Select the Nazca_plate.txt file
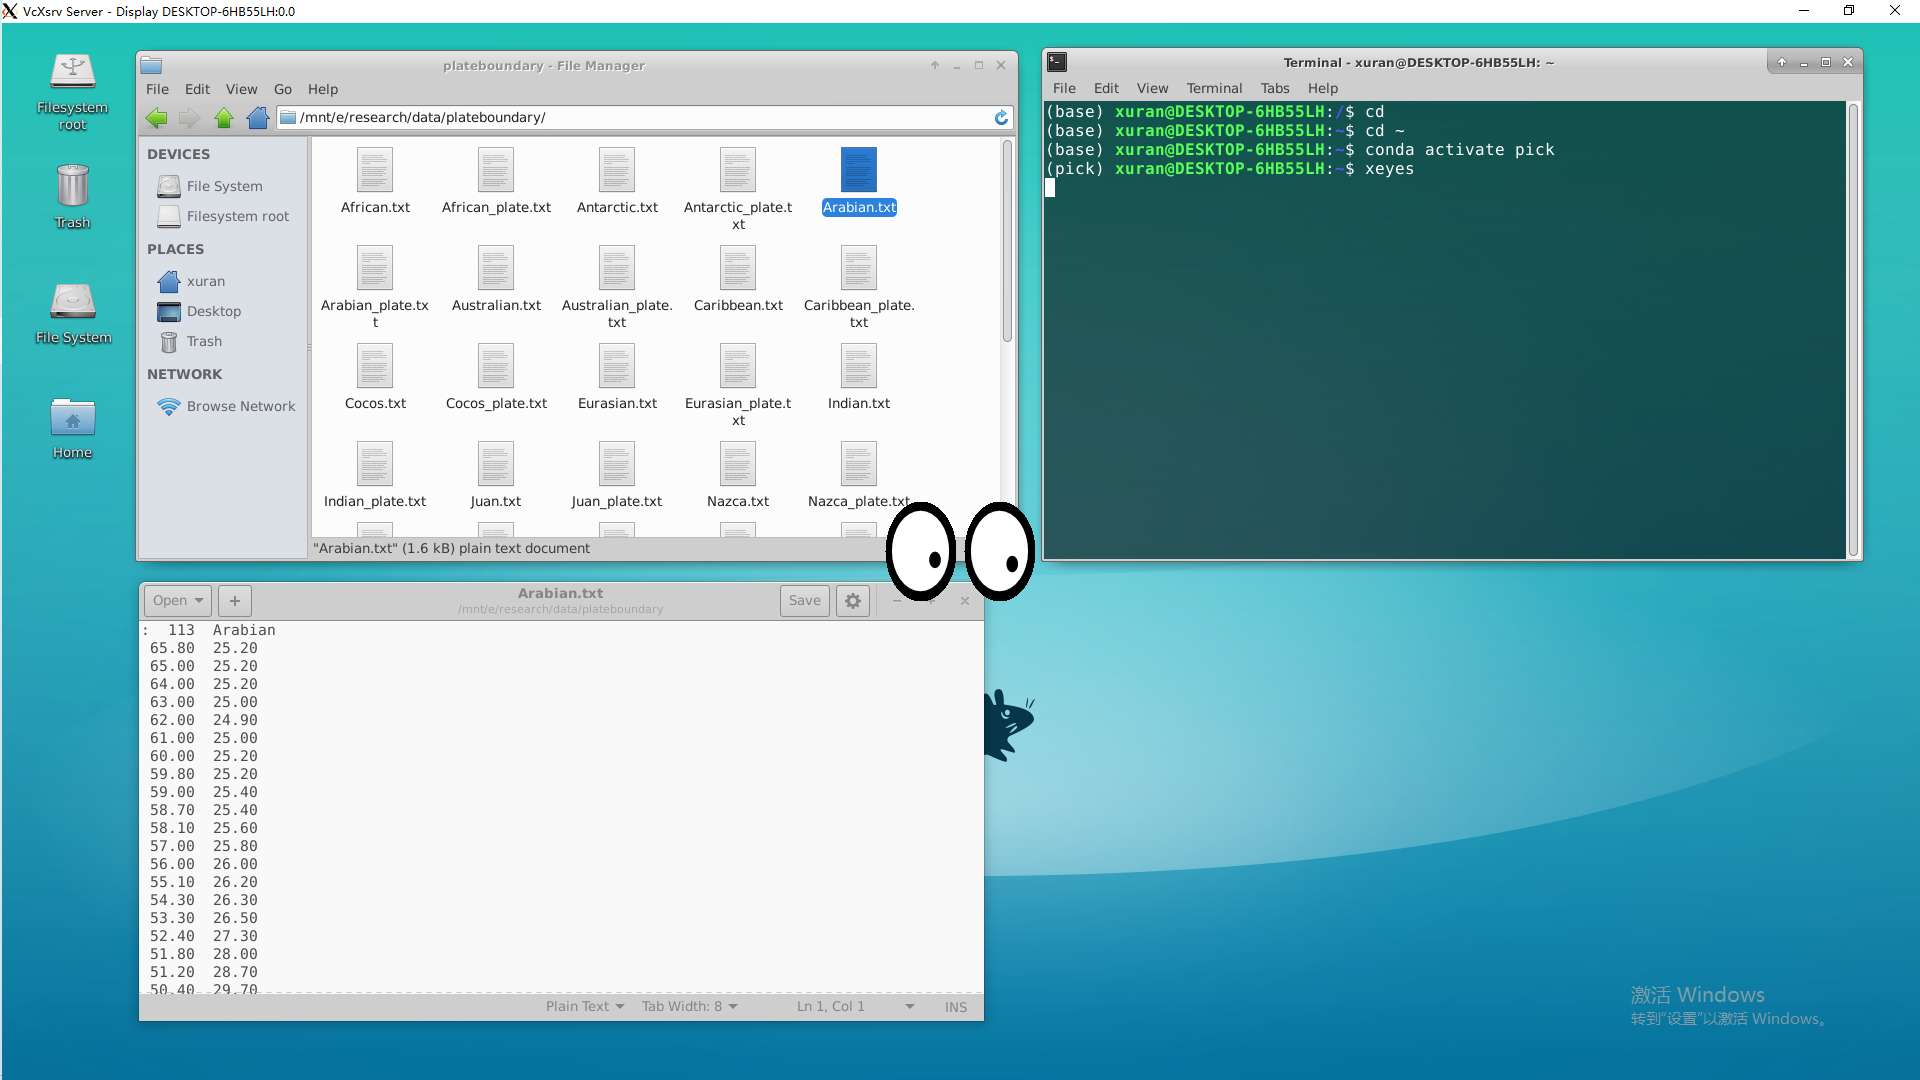This screenshot has width=1920, height=1080. tap(859, 475)
